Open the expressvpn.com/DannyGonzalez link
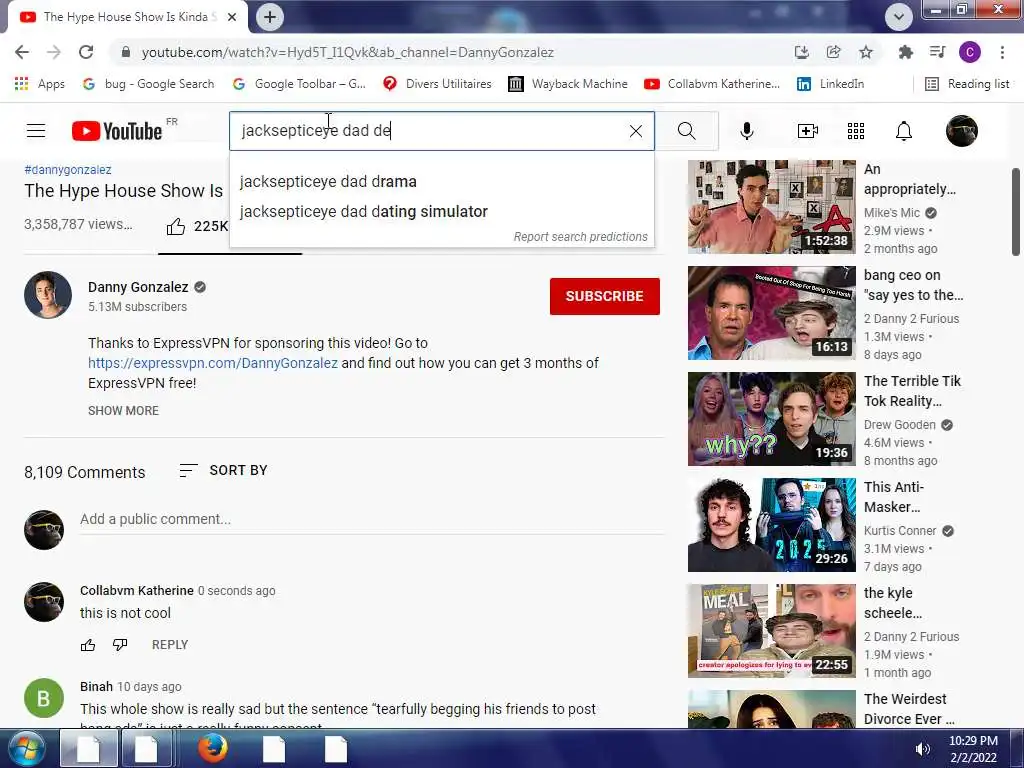Viewport: 1024px width, 768px height. pyautogui.click(x=213, y=363)
